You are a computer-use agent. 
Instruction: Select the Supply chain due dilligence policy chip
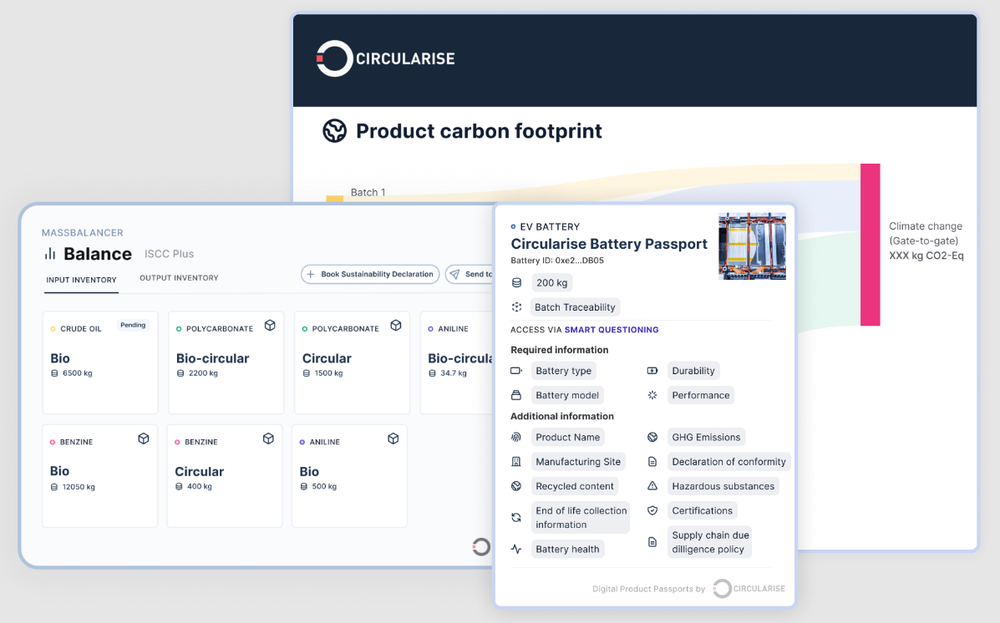click(x=710, y=542)
